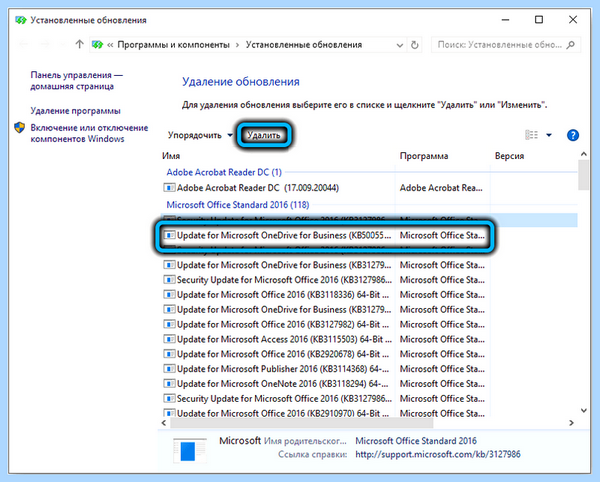
Task: Click the Adobe Acrobat Rea... program cell
Action: [441, 188]
